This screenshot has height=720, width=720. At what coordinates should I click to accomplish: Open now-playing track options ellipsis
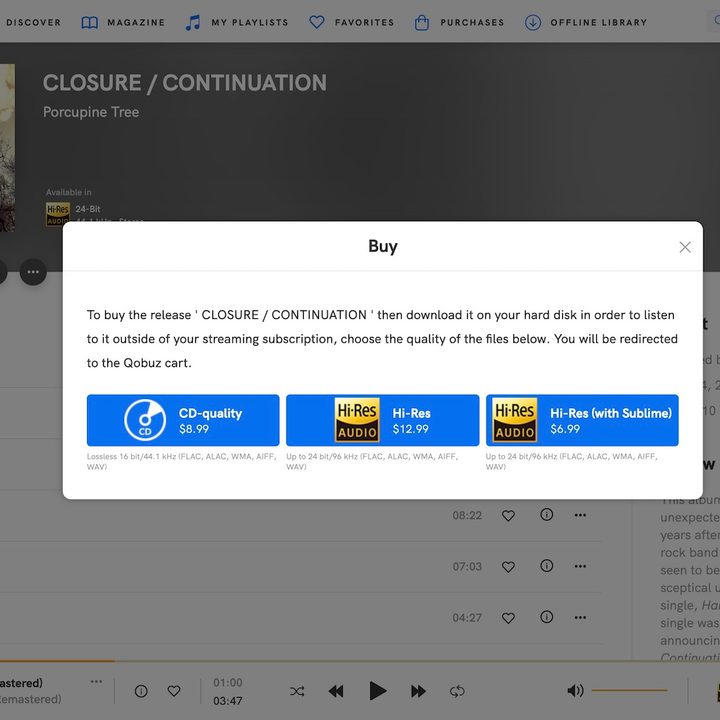click(96, 681)
